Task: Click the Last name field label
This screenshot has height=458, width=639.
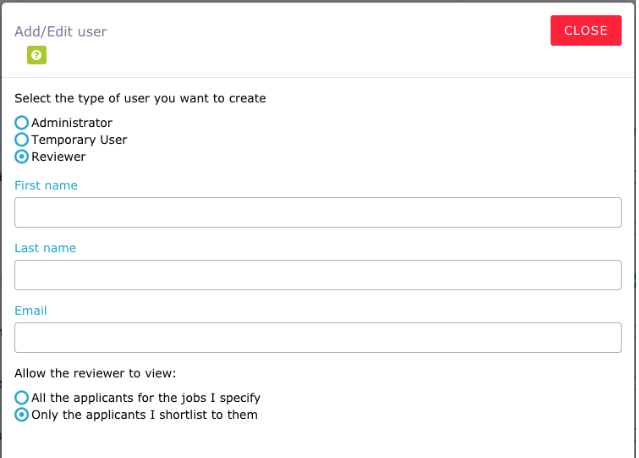Action: (45, 248)
